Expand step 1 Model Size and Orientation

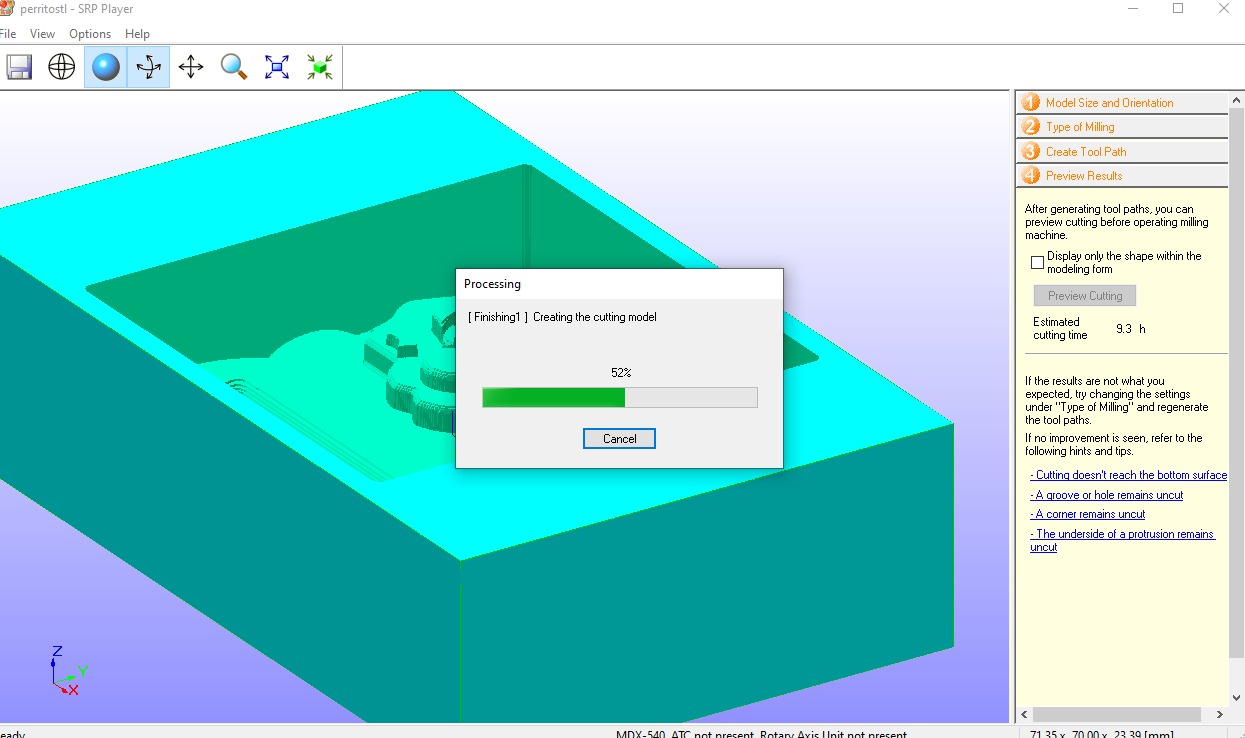pyautogui.click(x=1123, y=102)
